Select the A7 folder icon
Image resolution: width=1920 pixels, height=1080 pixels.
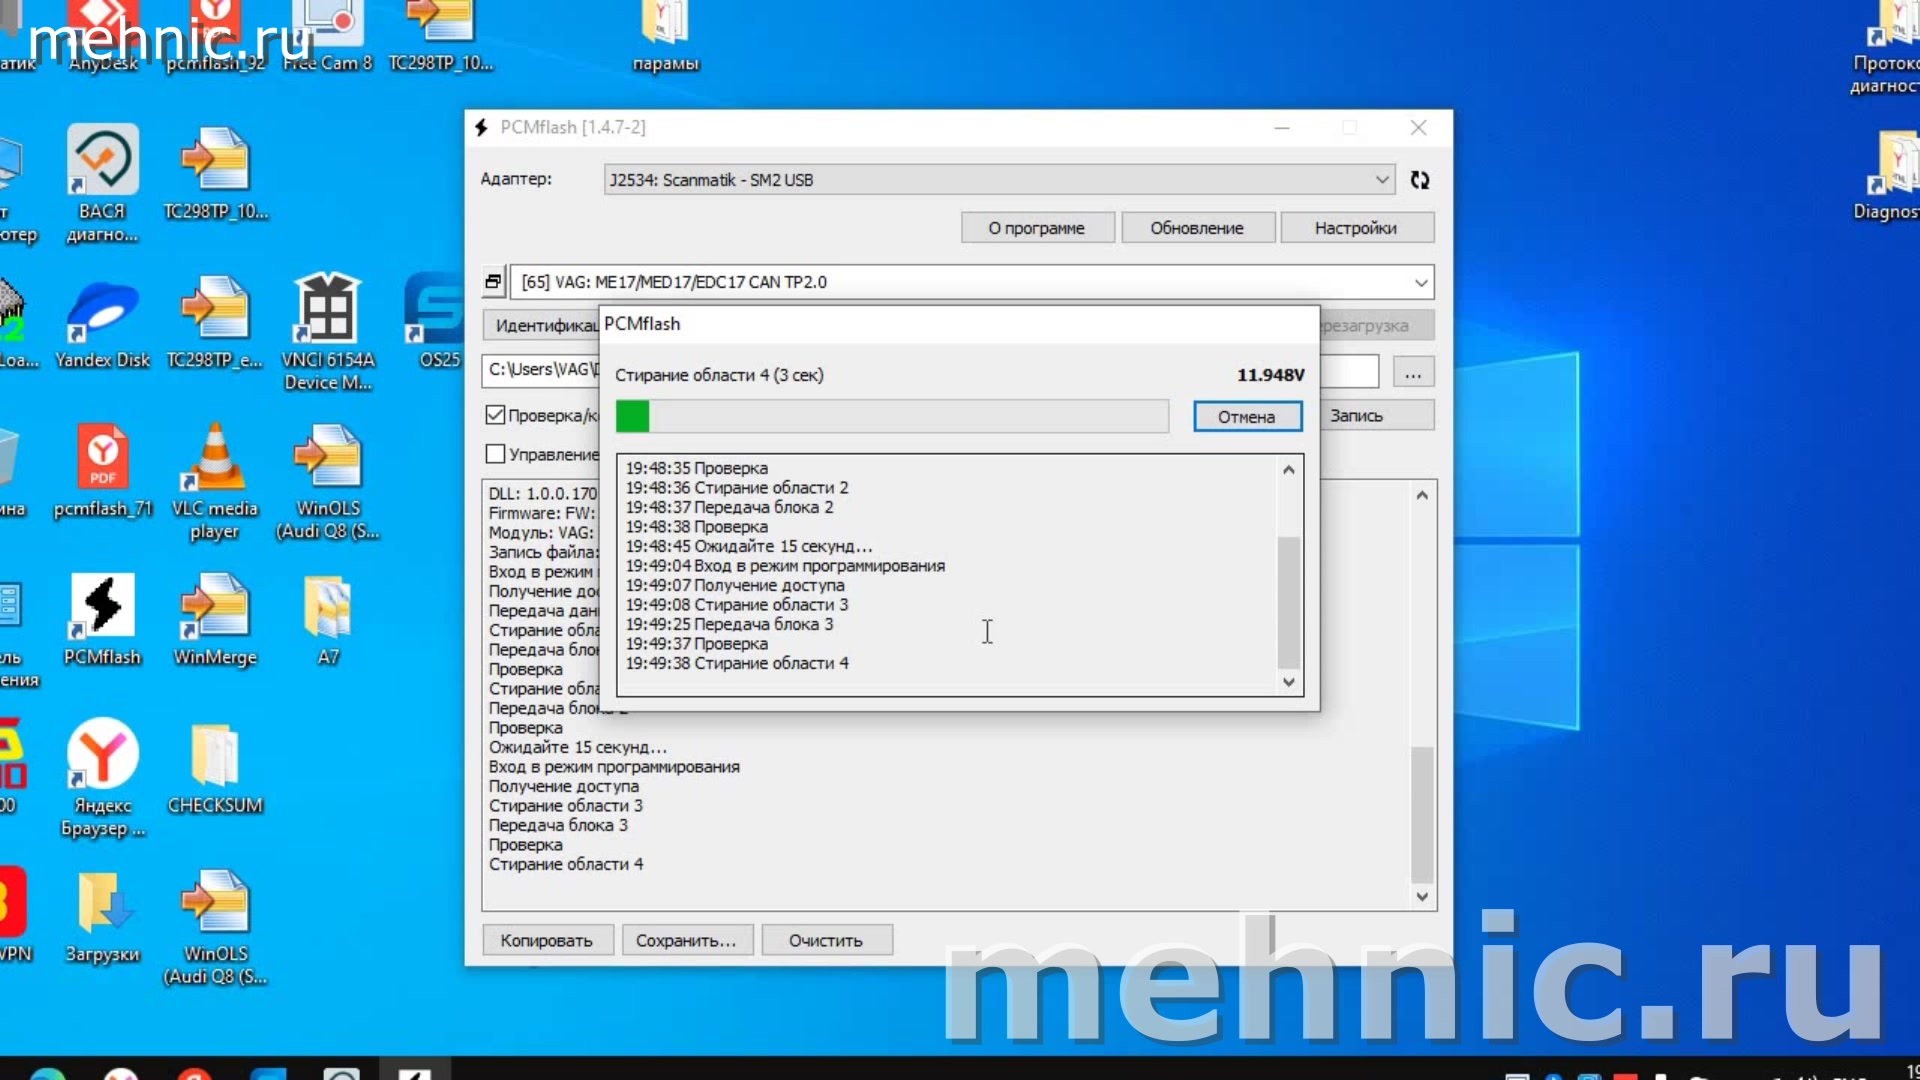coord(328,620)
